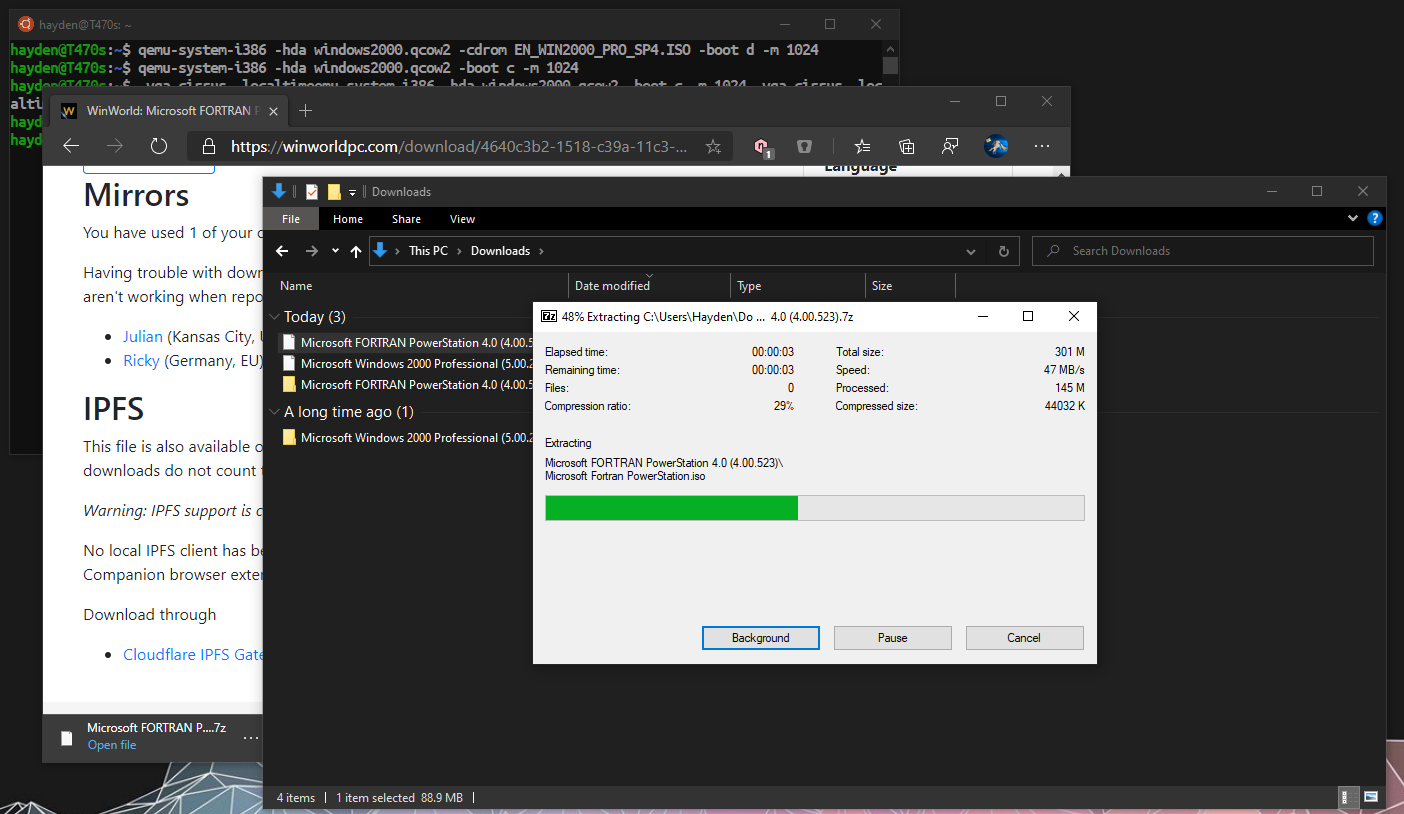Click the terminal window scrollbar
The height and width of the screenshot is (814, 1404).
coord(890,65)
